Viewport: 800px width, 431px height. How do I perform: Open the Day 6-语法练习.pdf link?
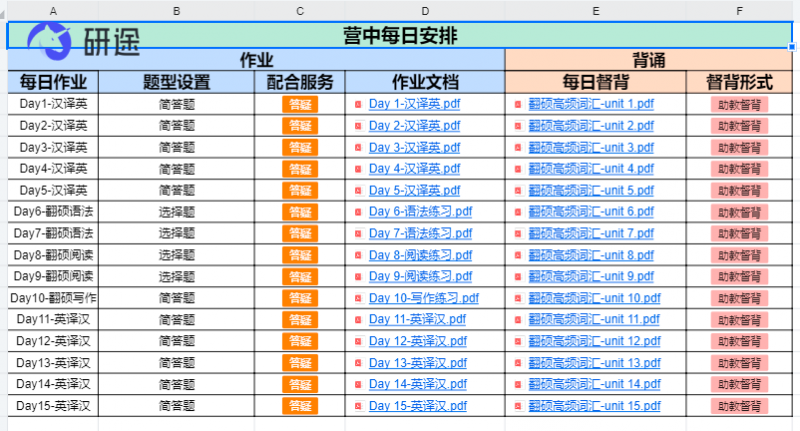[x=420, y=212]
